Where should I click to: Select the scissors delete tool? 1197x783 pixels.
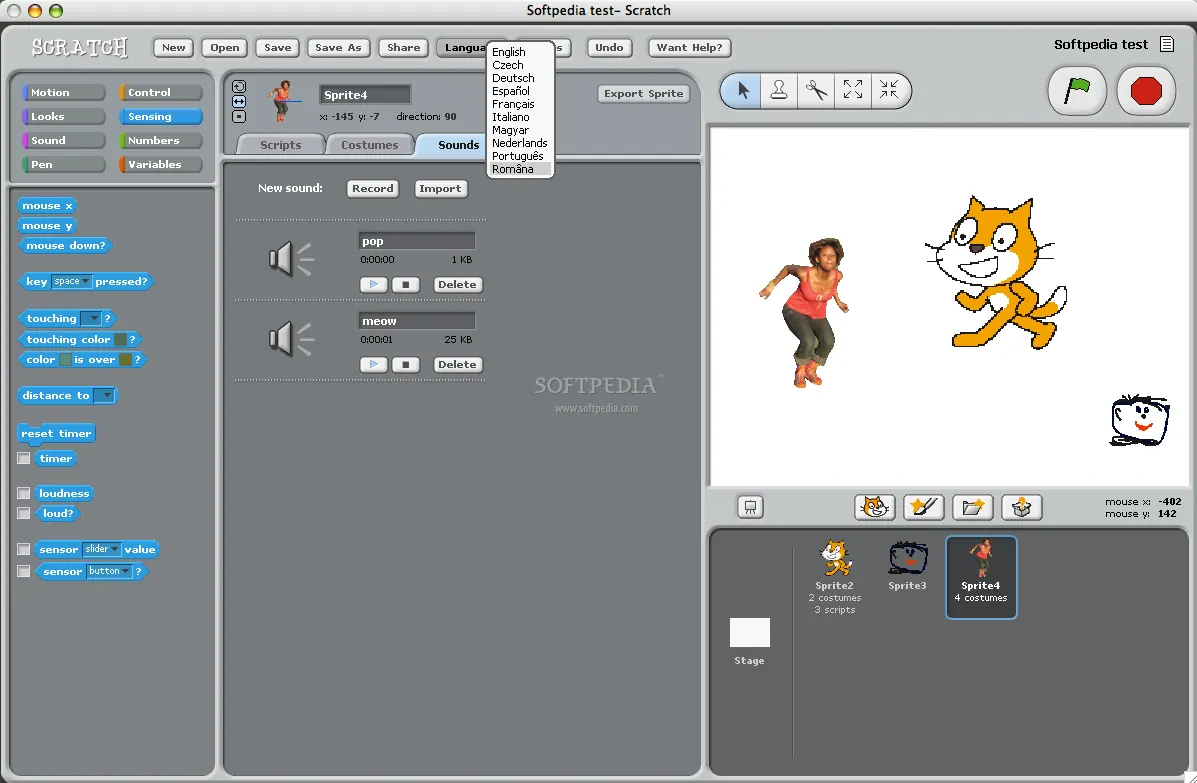tap(816, 91)
